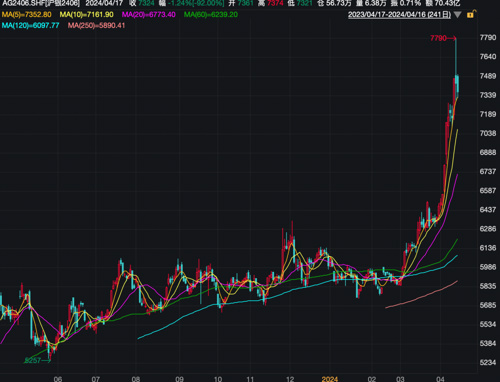
Task: Toggle the magenta MA(20)=6773.40 label
Action: (149, 15)
